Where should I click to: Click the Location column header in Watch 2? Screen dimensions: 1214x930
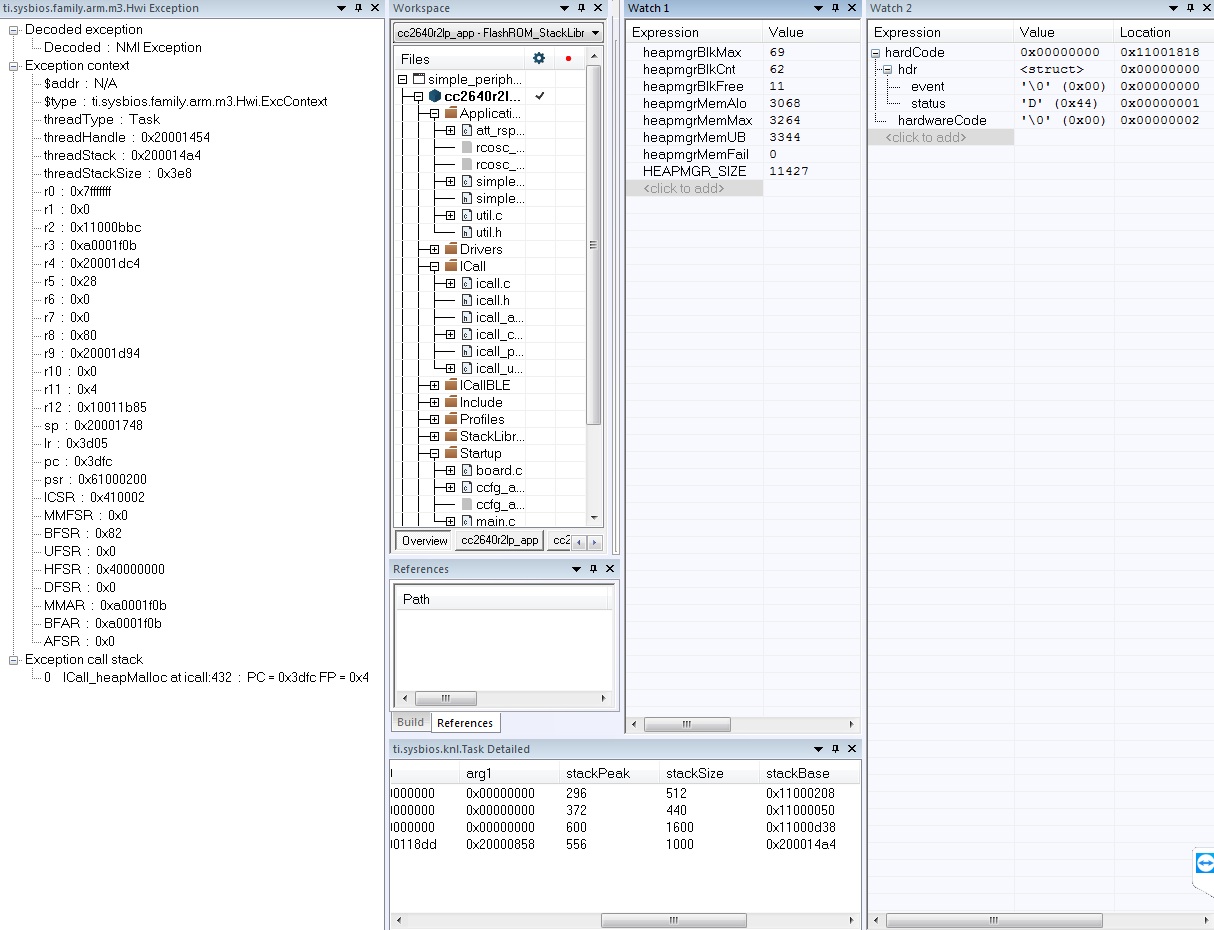click(x=1163, y=32)
